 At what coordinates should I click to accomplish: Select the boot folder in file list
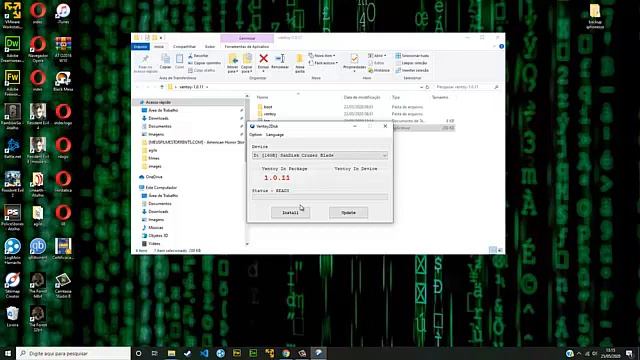tap(268, 107)
